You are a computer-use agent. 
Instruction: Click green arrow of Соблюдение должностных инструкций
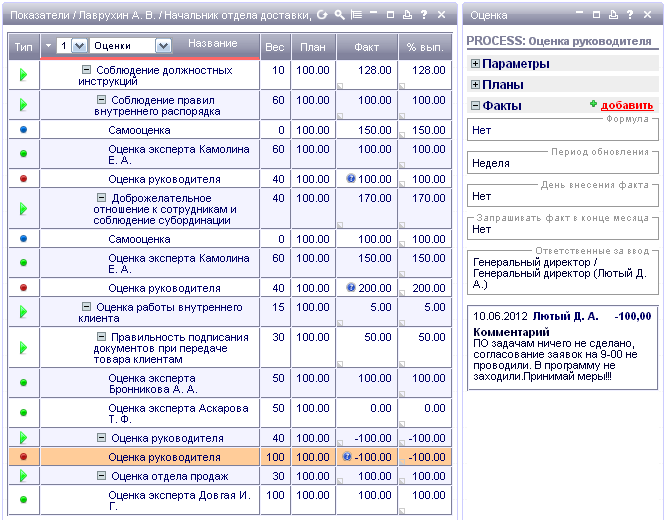click(x=23, y=75)
